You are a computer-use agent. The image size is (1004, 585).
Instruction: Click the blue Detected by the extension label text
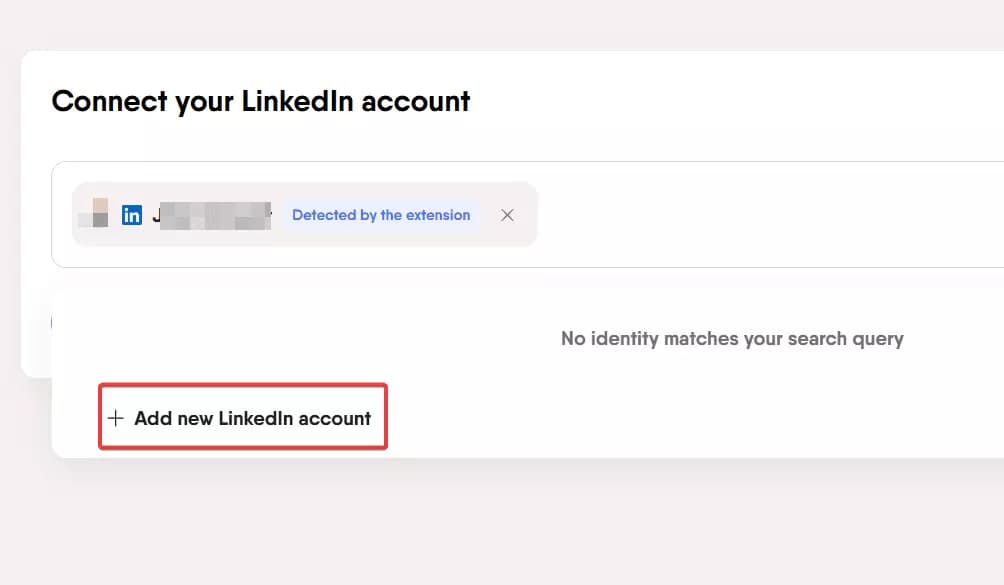point(381,214)
